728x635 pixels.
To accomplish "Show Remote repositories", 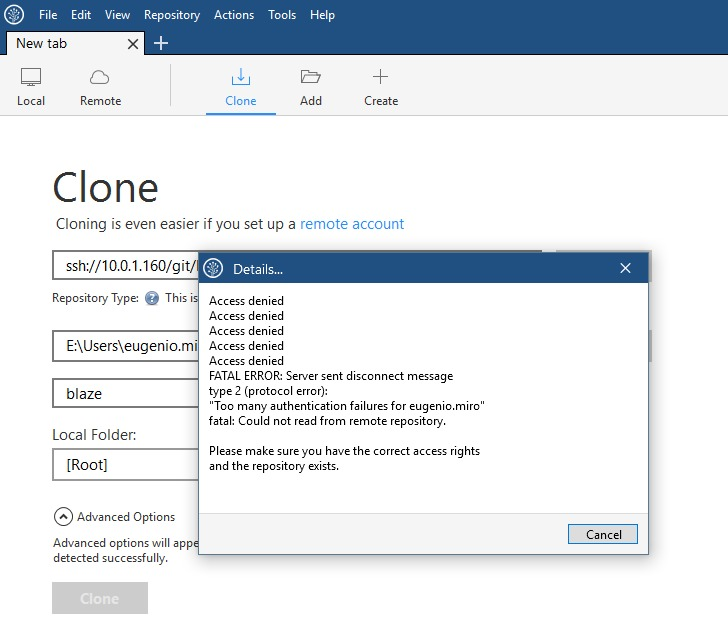I will point(100,87).
